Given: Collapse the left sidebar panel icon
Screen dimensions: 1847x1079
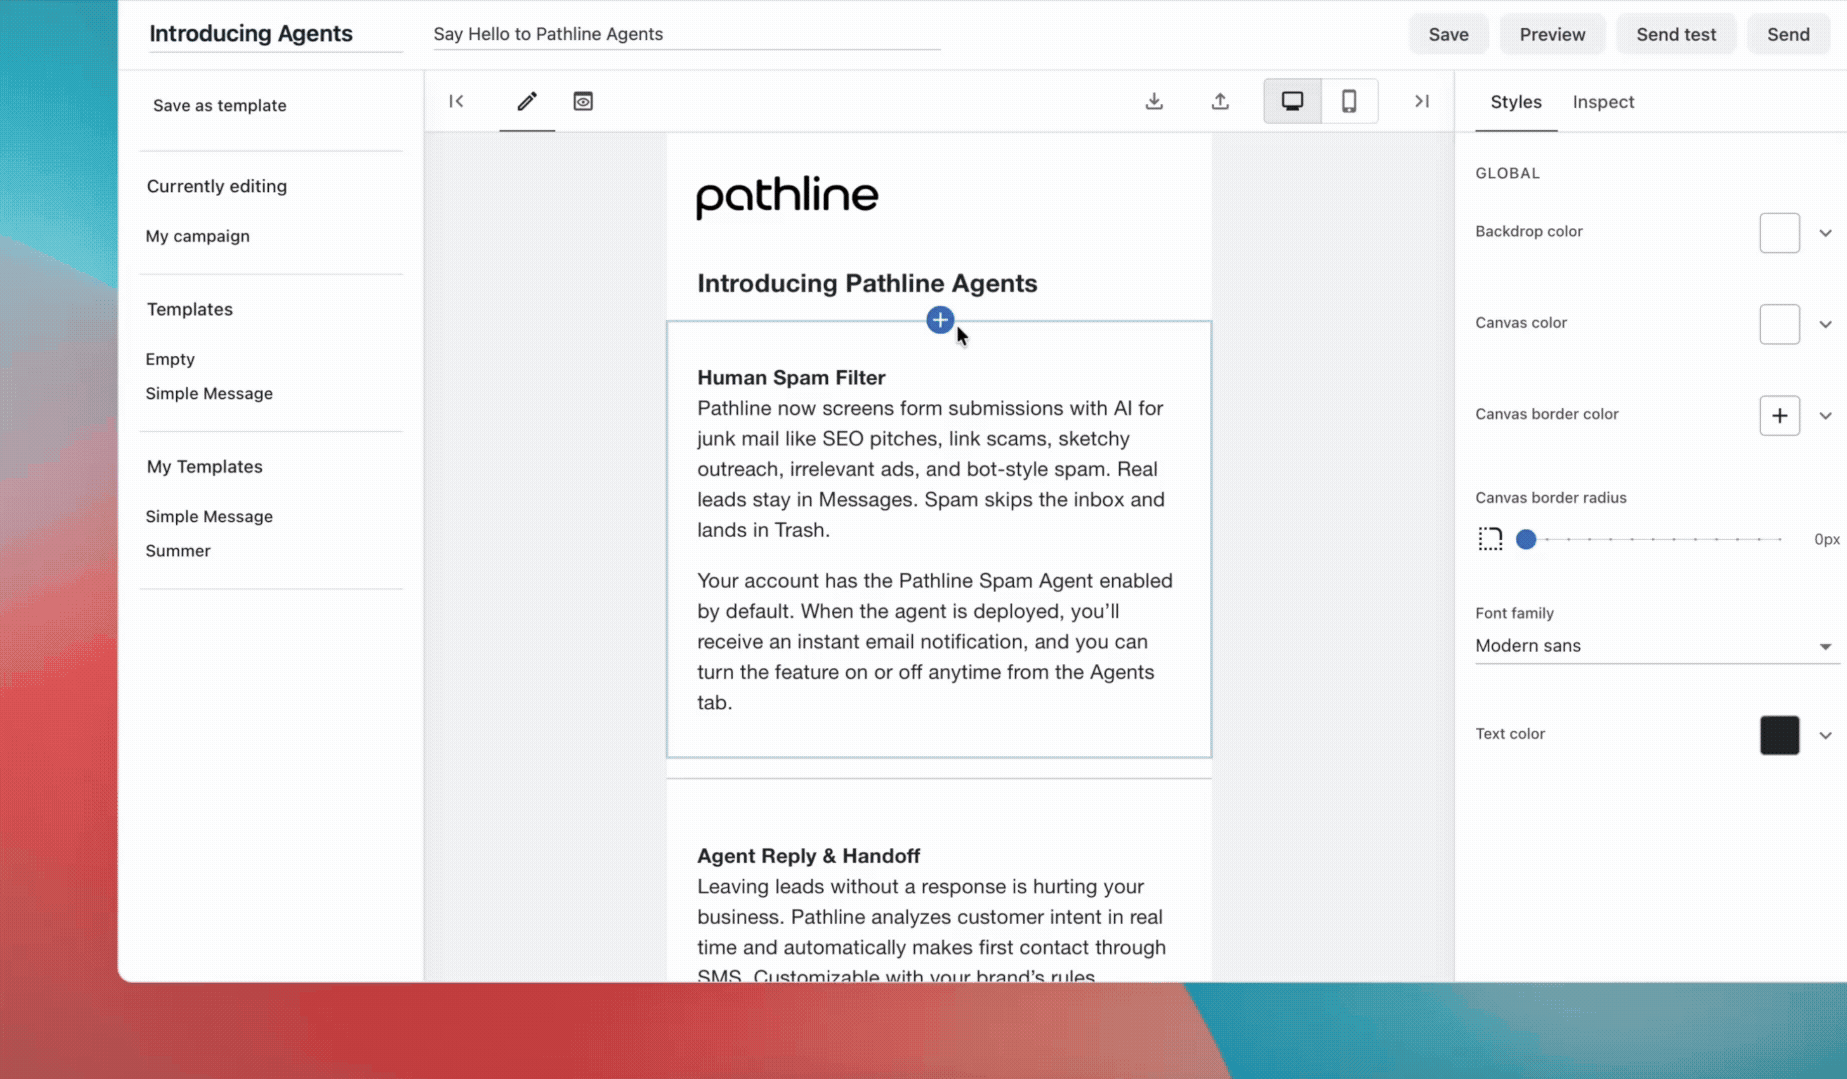Looking at the screenshot, I should point(456,101).
